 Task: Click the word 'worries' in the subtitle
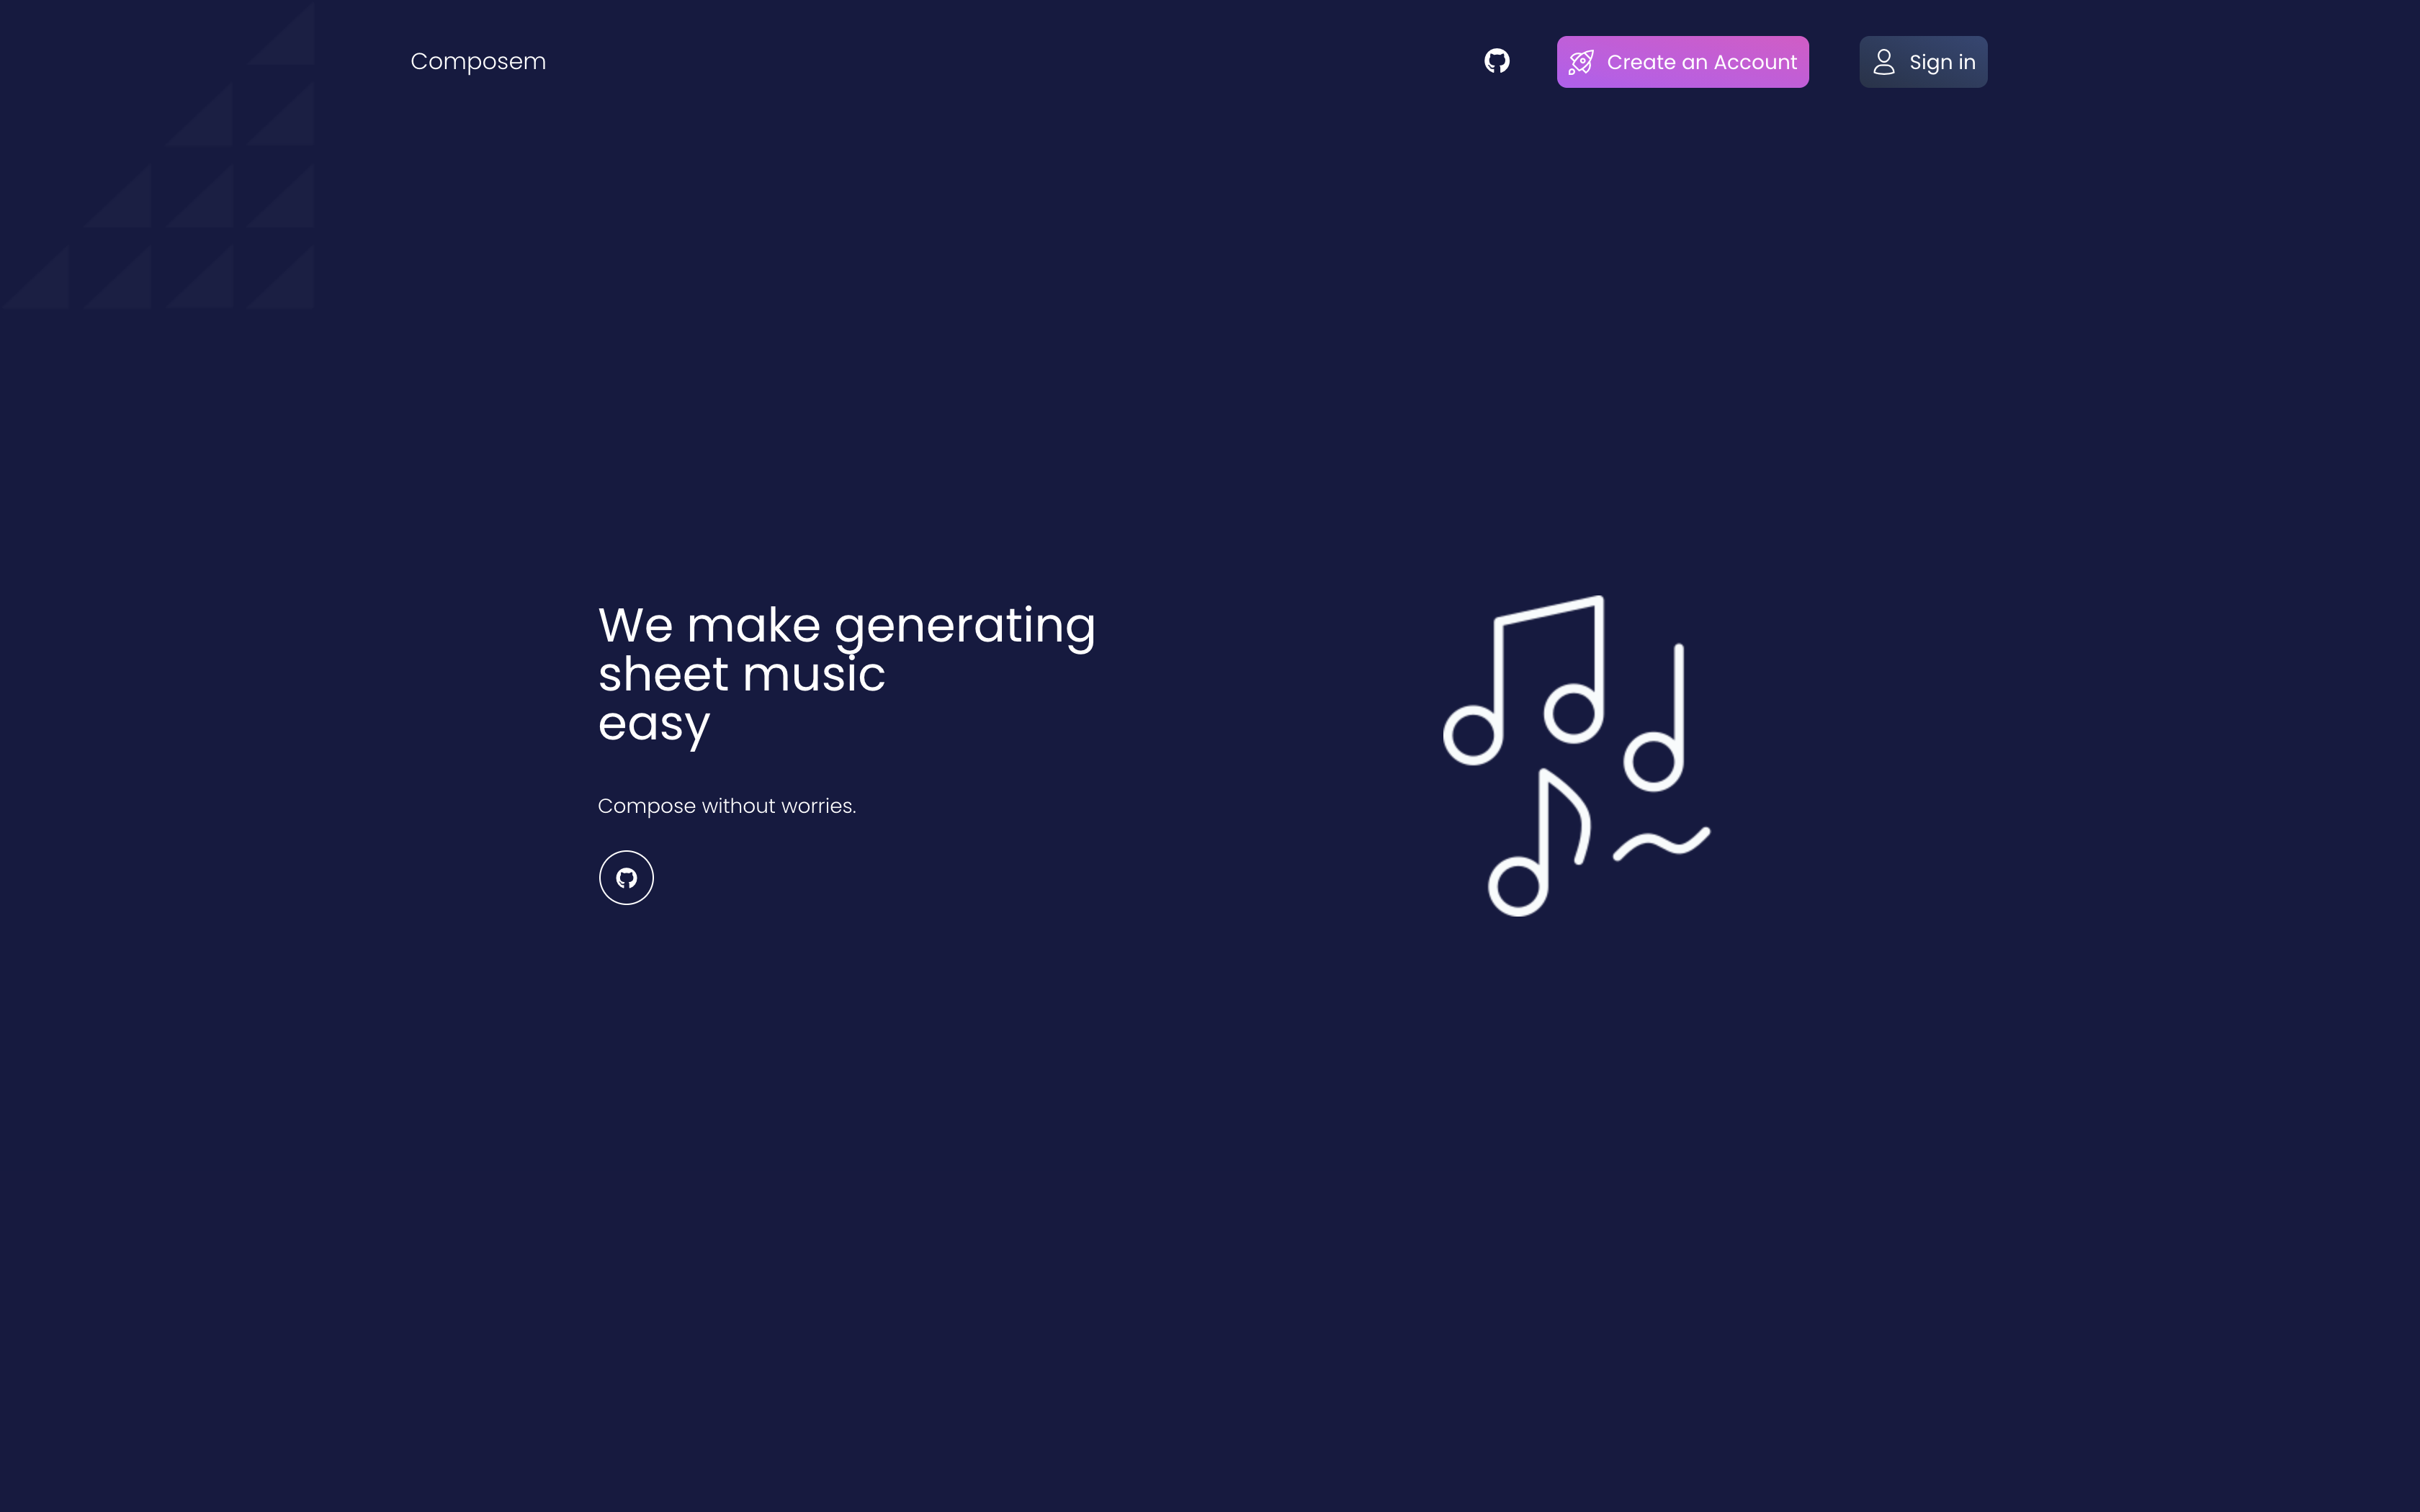click(x=817, y=806)
